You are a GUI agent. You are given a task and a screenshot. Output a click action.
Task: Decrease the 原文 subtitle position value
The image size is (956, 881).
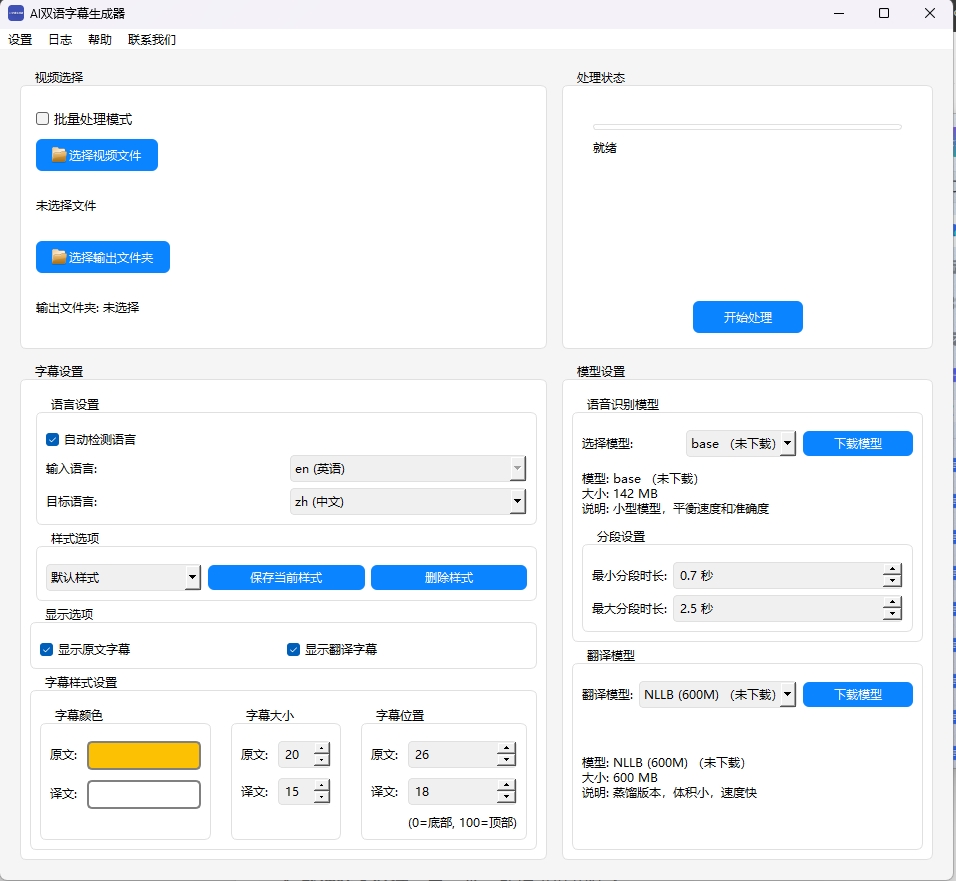click(x=506, y=760)
